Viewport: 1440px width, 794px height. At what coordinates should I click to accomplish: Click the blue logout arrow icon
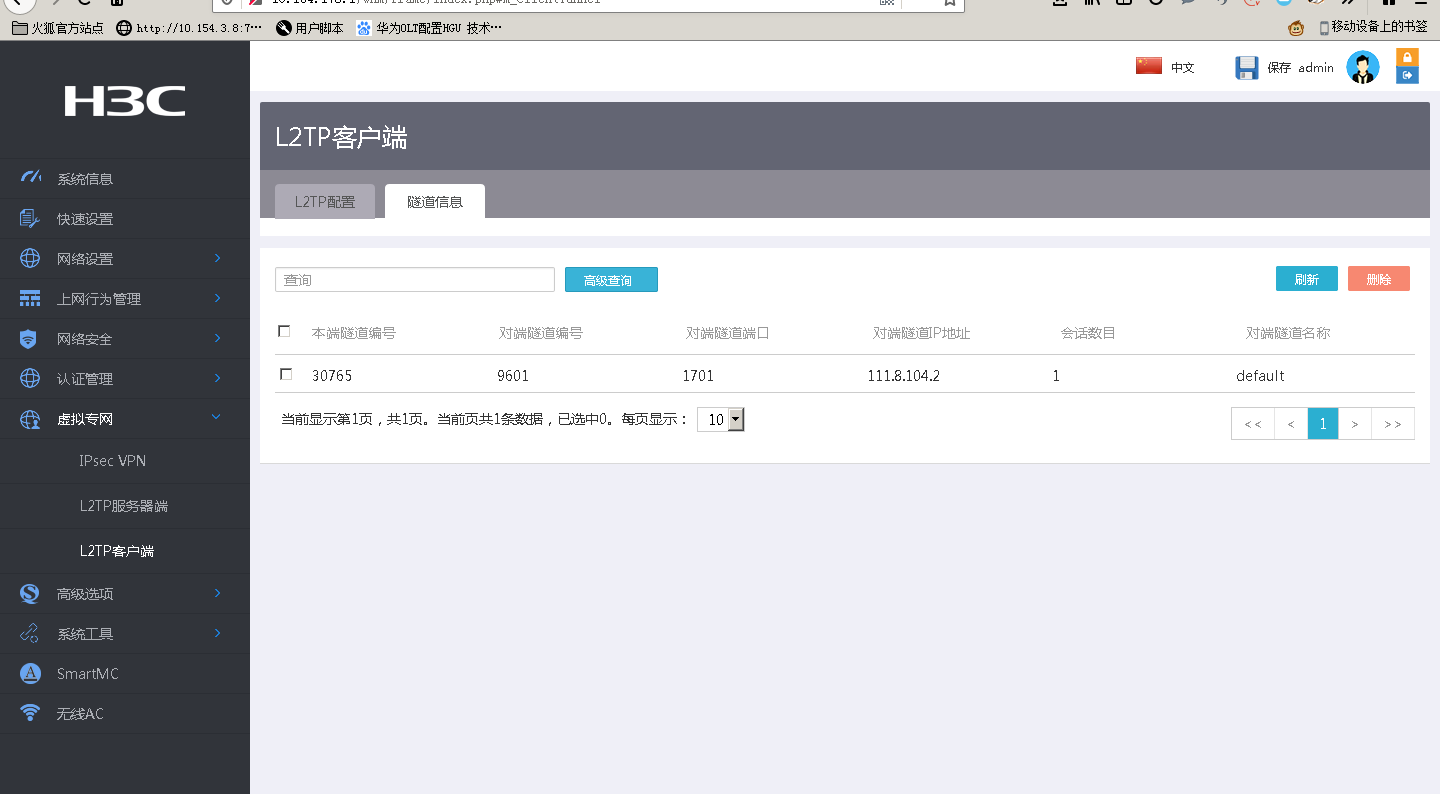[x=1407, y=75]
